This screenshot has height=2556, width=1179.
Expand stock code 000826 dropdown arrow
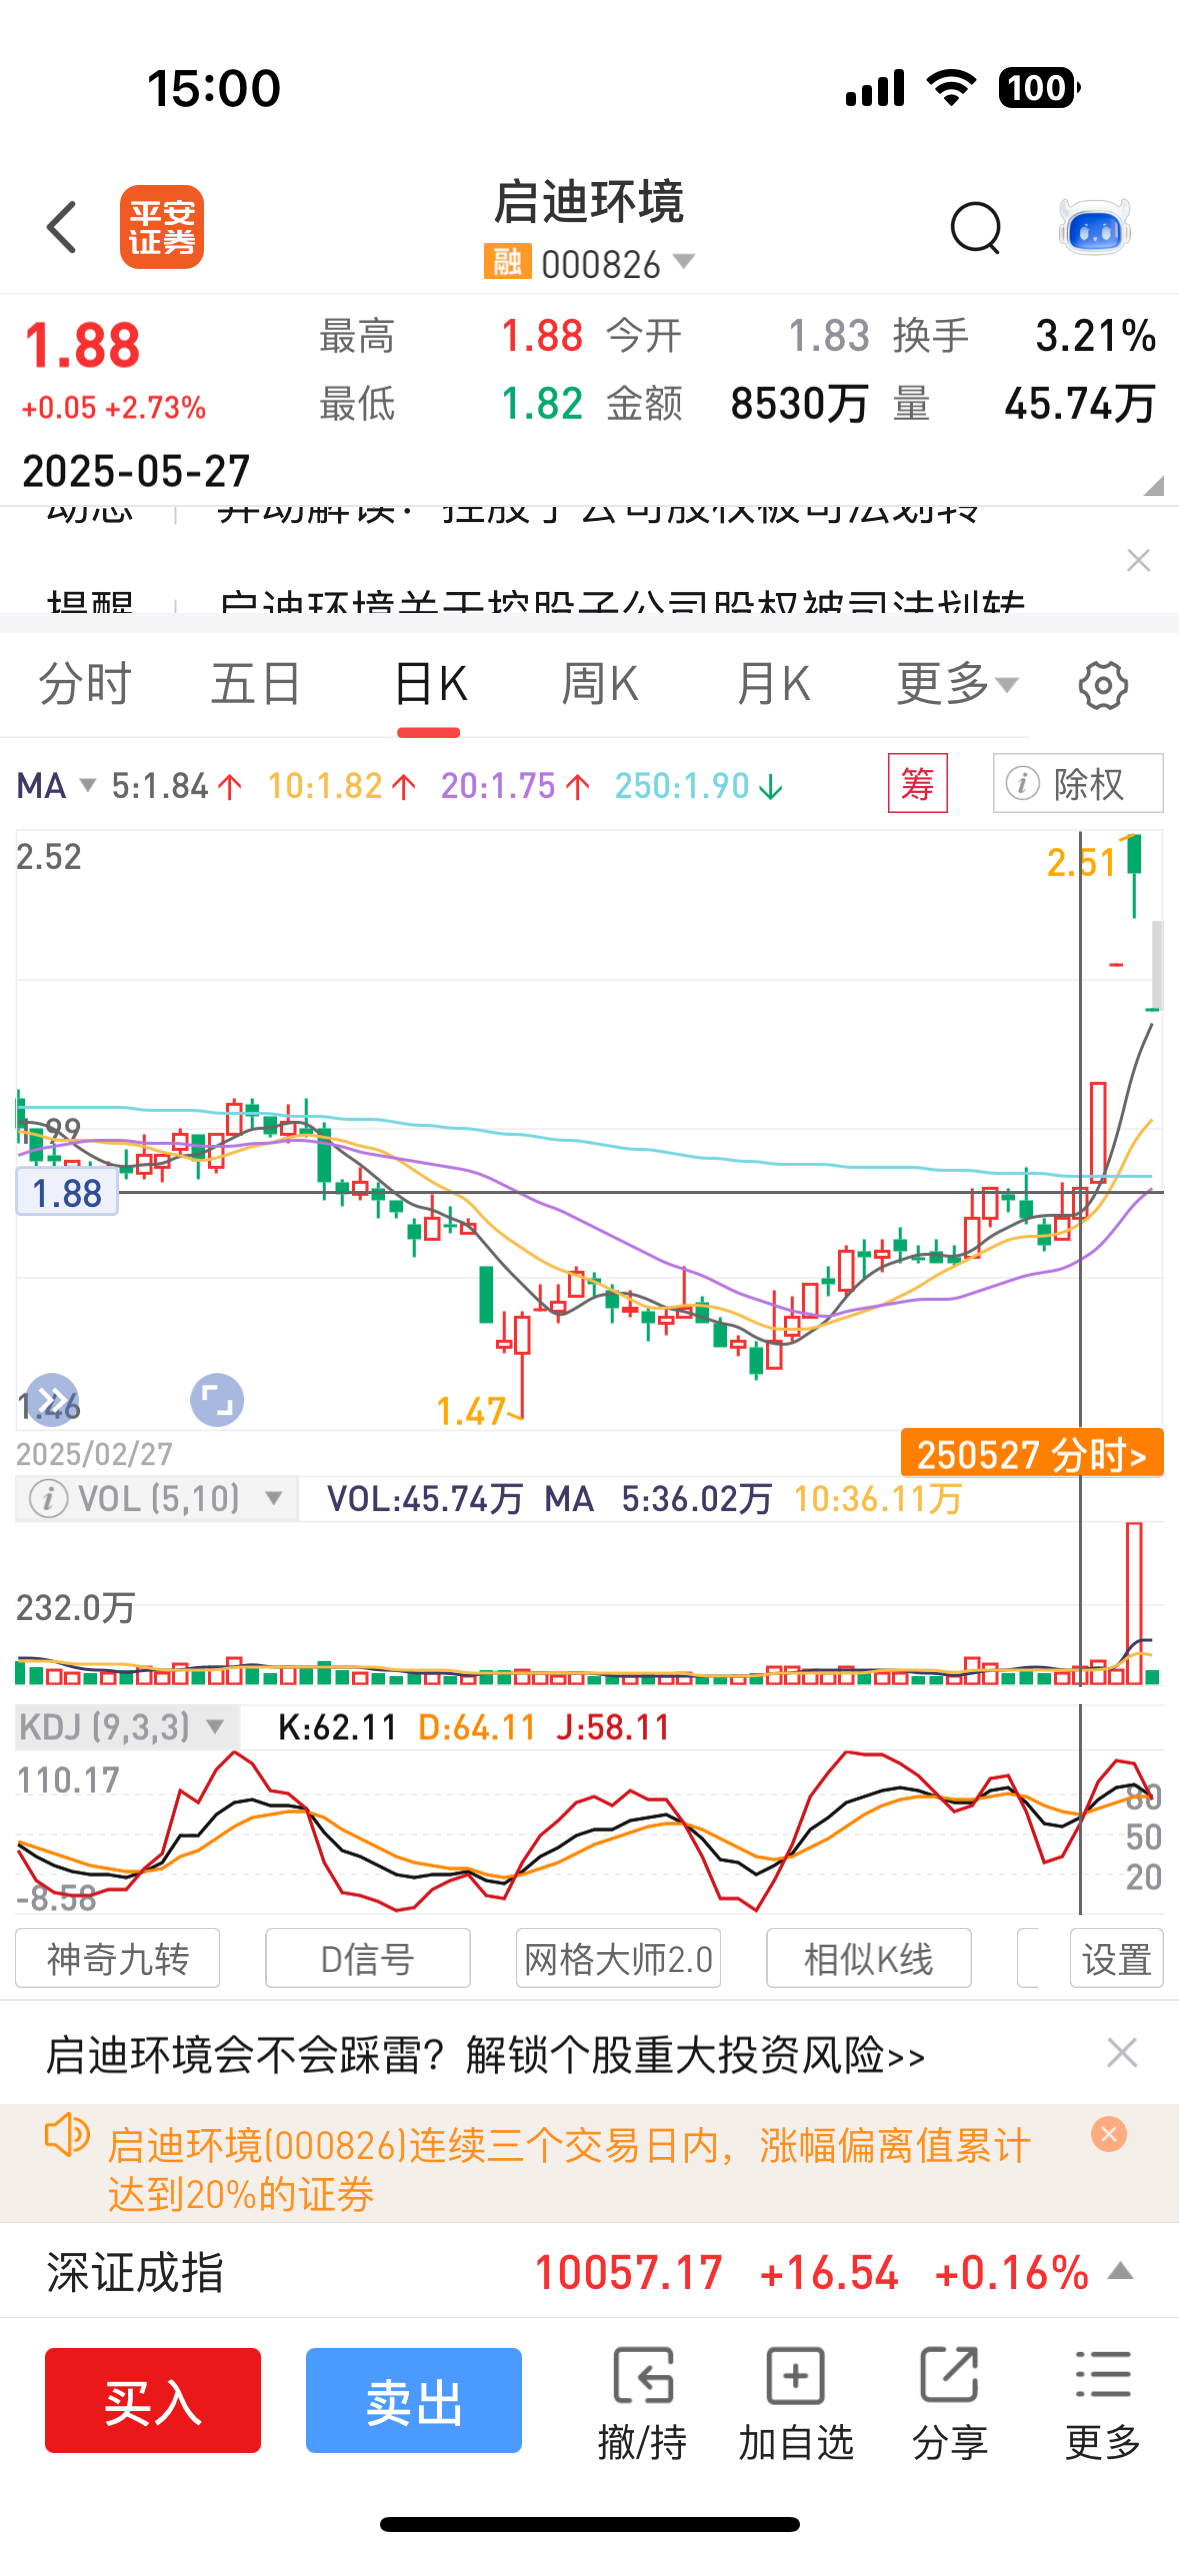click(x=684, y=262)
